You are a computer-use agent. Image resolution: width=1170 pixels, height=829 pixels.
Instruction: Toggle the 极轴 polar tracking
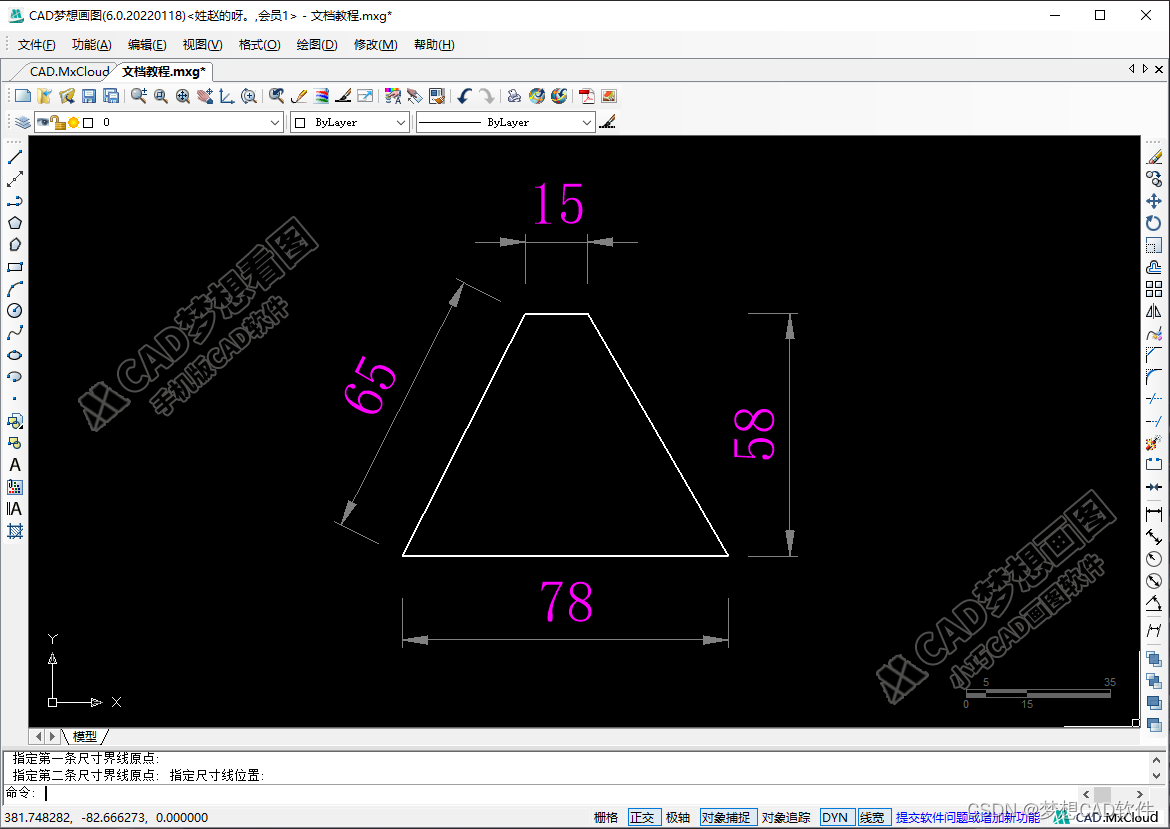point(678,817)
